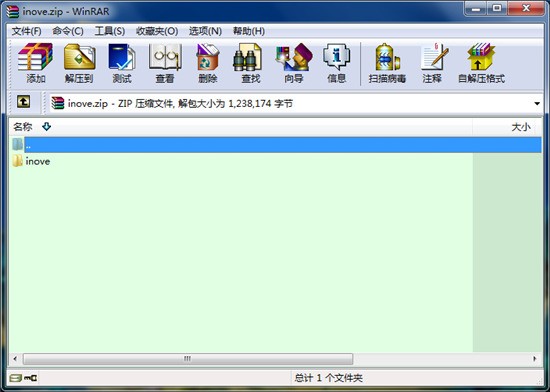The height and width of the screenshot is (392, 550).
Task: Open the Tools (工具) menu
Action: 109,31
